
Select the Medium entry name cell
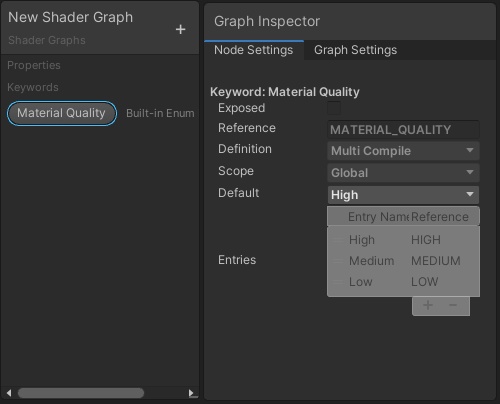[x=371, y=261]
